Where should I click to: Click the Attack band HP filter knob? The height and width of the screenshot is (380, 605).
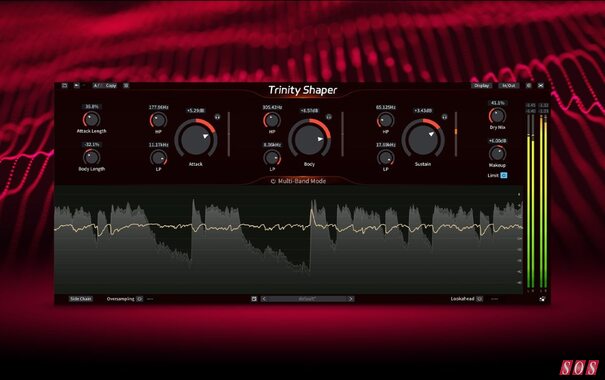point(158,120)
